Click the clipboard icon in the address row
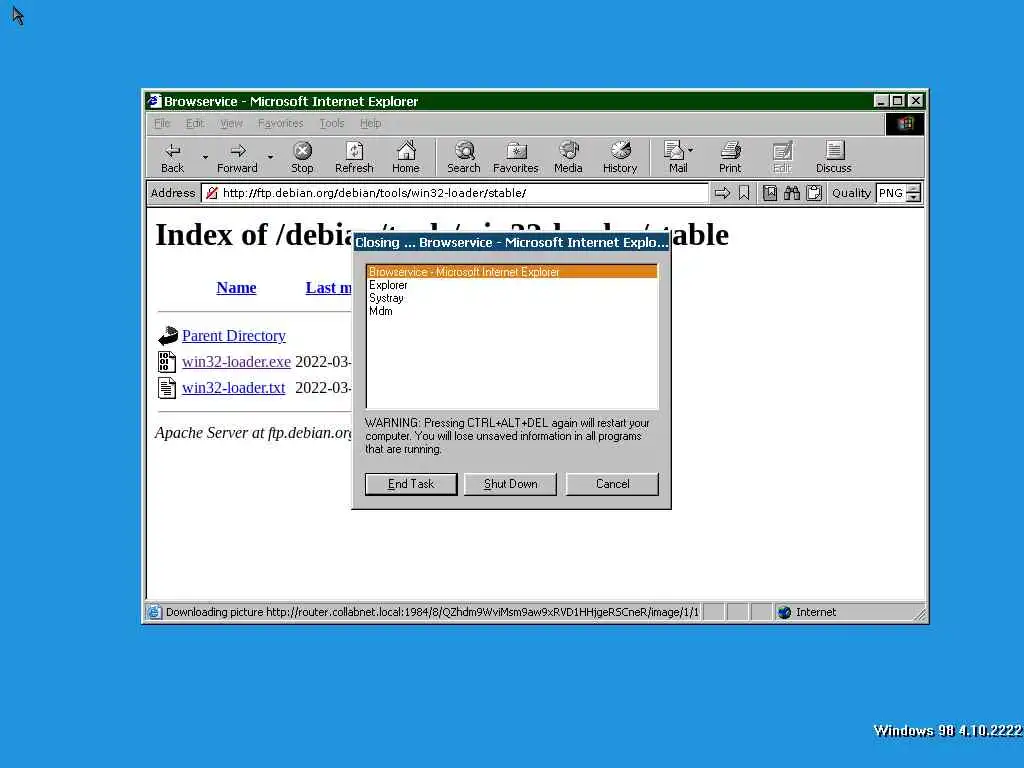This screenshot has width=1024, height=768. (x=814, y=193)
